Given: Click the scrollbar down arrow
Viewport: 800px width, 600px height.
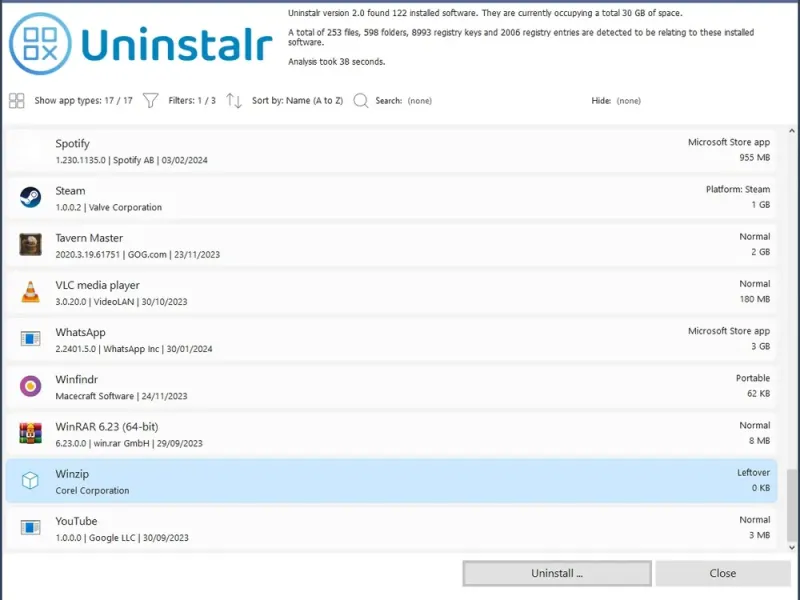Looking at the screenshot, I should pyautogui.click(x=792, y=547).
